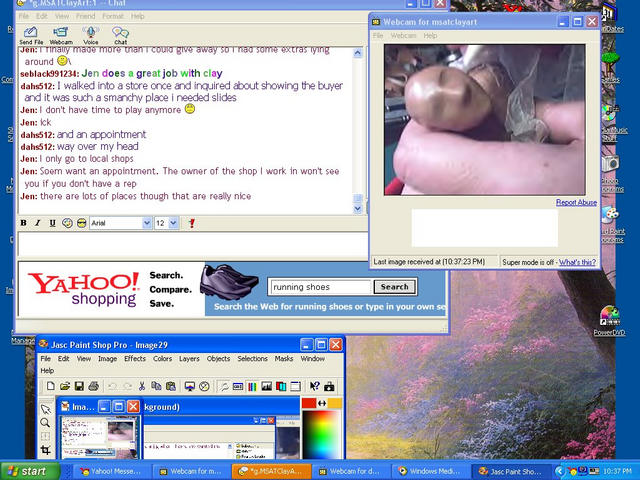The width and height of the screenshot is (640, 480).
Task: Select the Zoom magnifier tool in tool palette
Action: [x=46, y=423]
